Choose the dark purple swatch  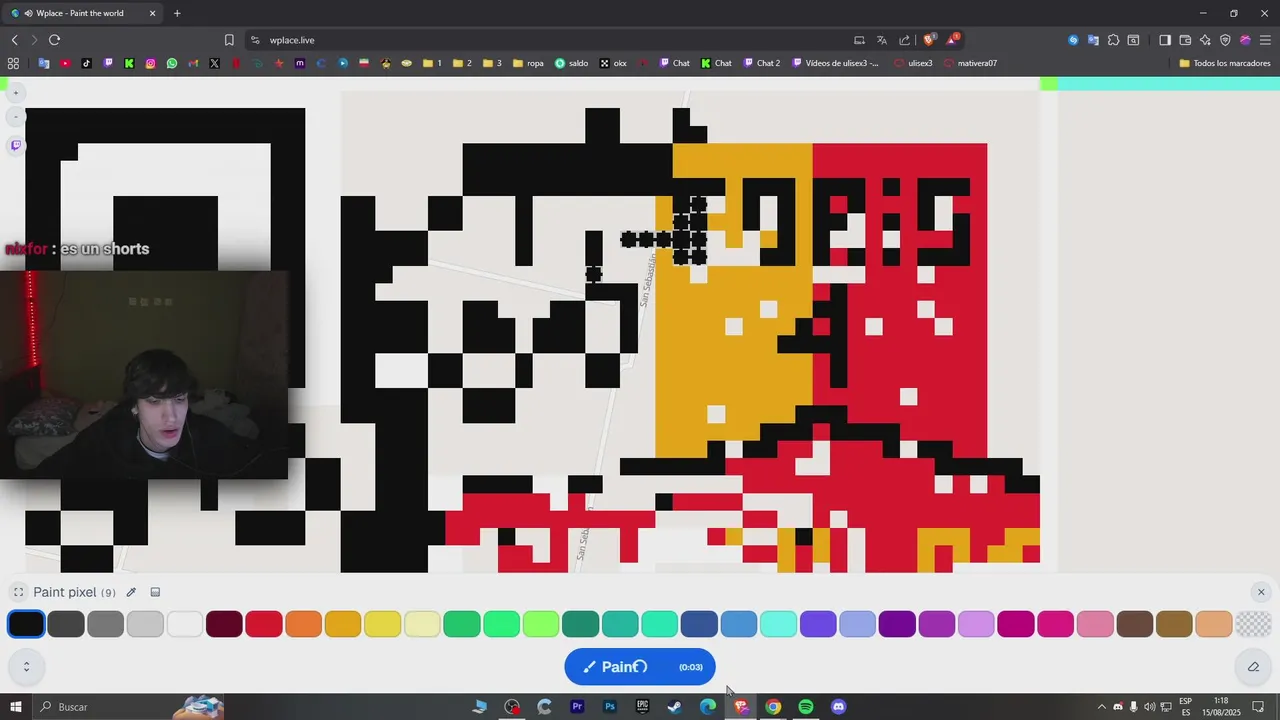897,624
